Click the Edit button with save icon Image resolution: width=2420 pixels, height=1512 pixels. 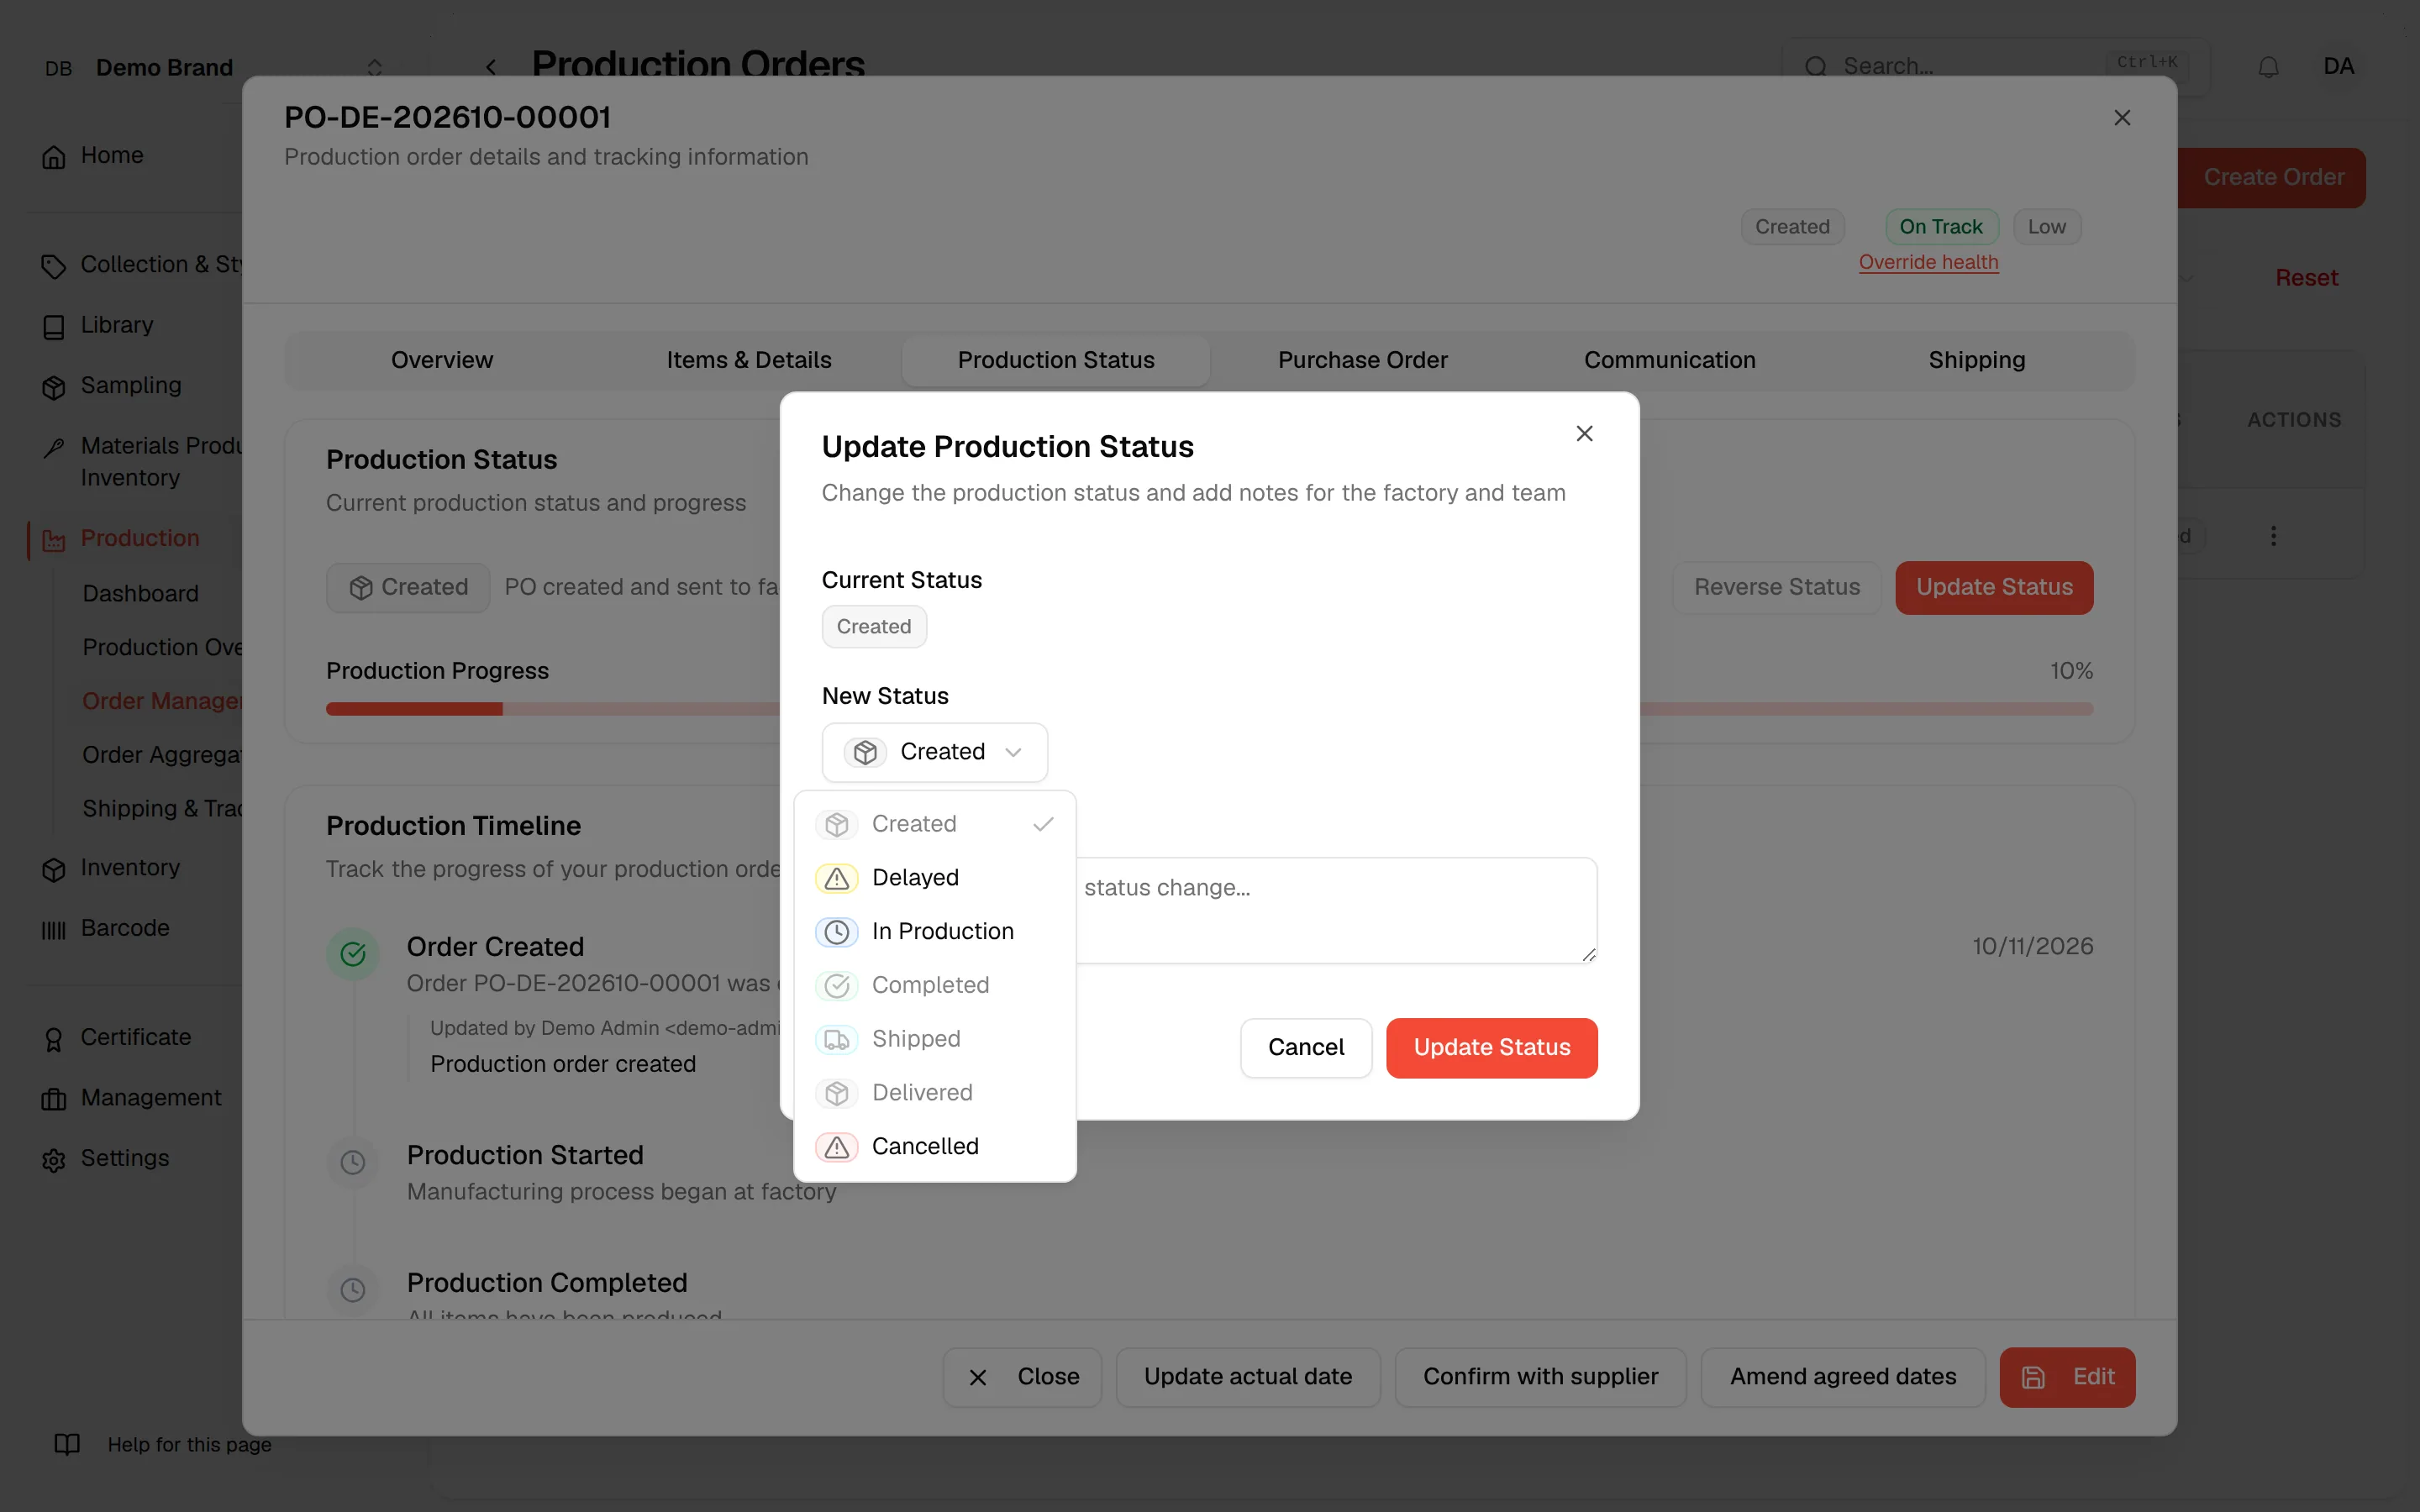pos(2067,1377)
